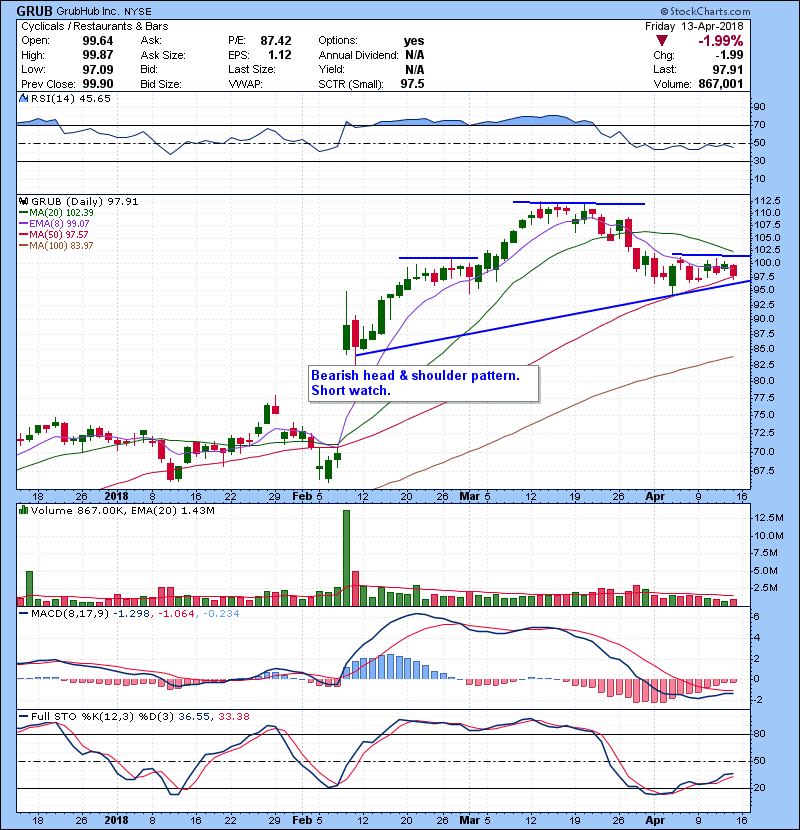
Task: Click the 12.5M volume axis label
Action: click(x=769, y=517)
